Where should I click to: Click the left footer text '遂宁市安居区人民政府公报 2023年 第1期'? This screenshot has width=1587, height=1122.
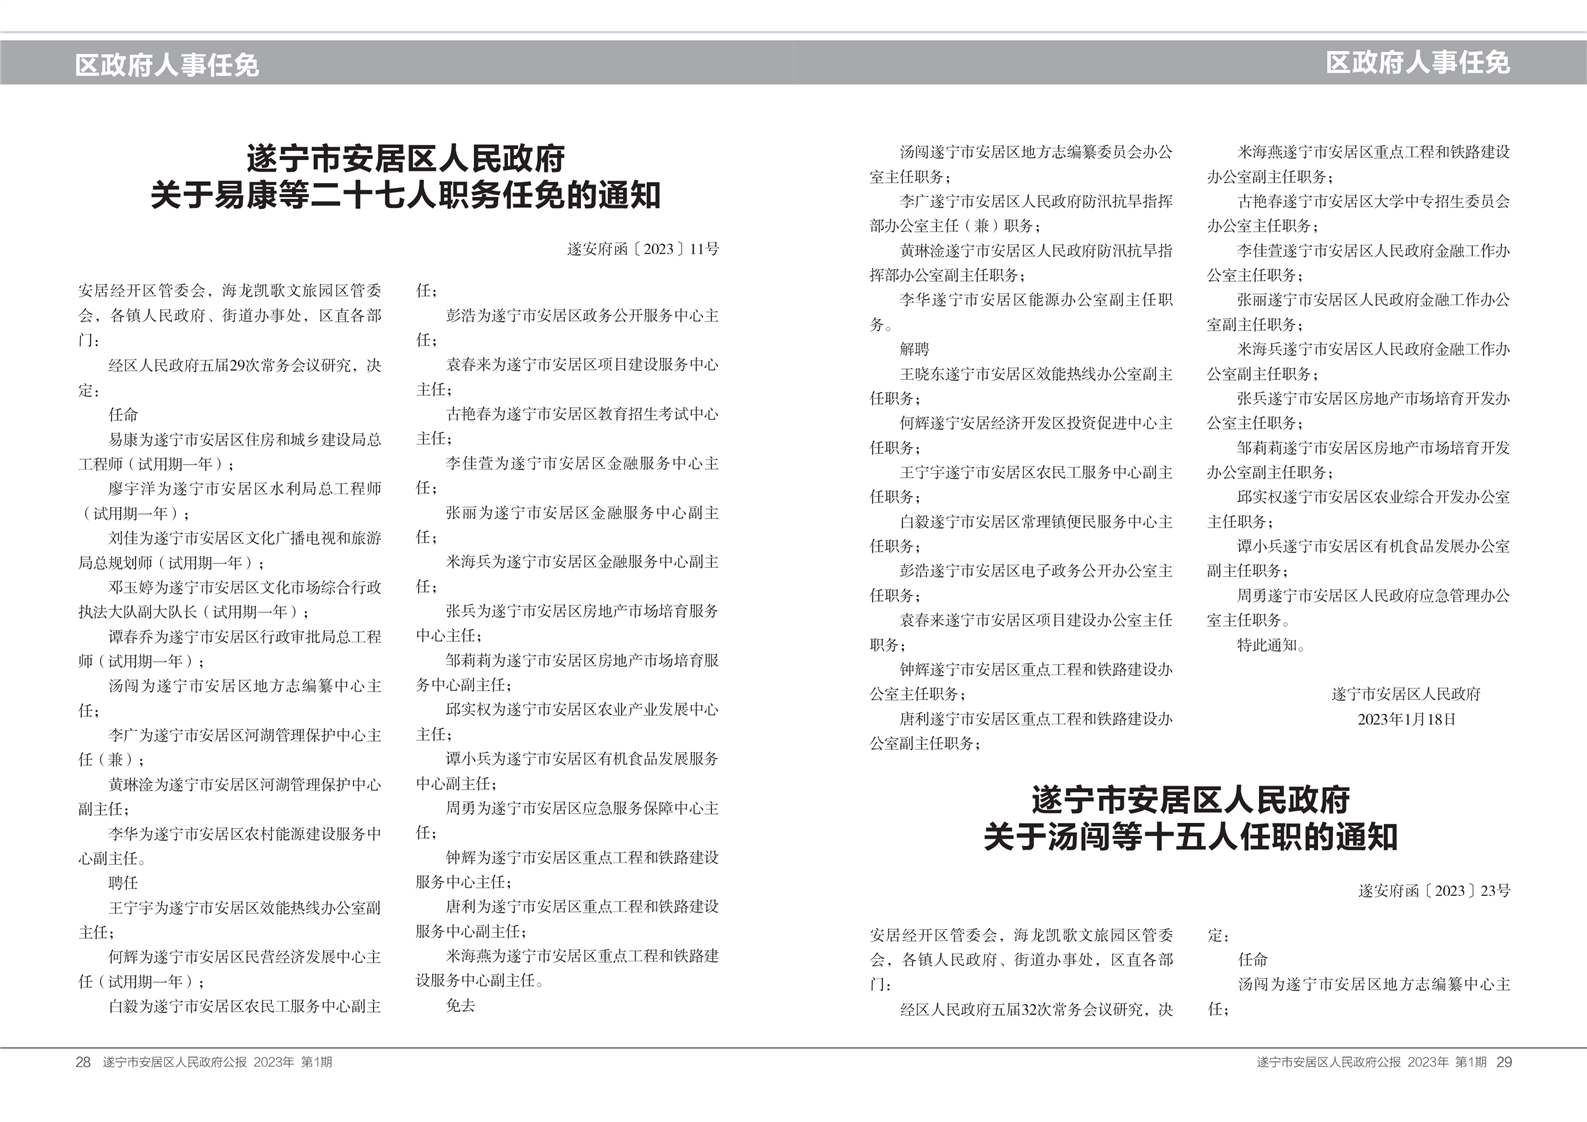(x=218, y=1062)
